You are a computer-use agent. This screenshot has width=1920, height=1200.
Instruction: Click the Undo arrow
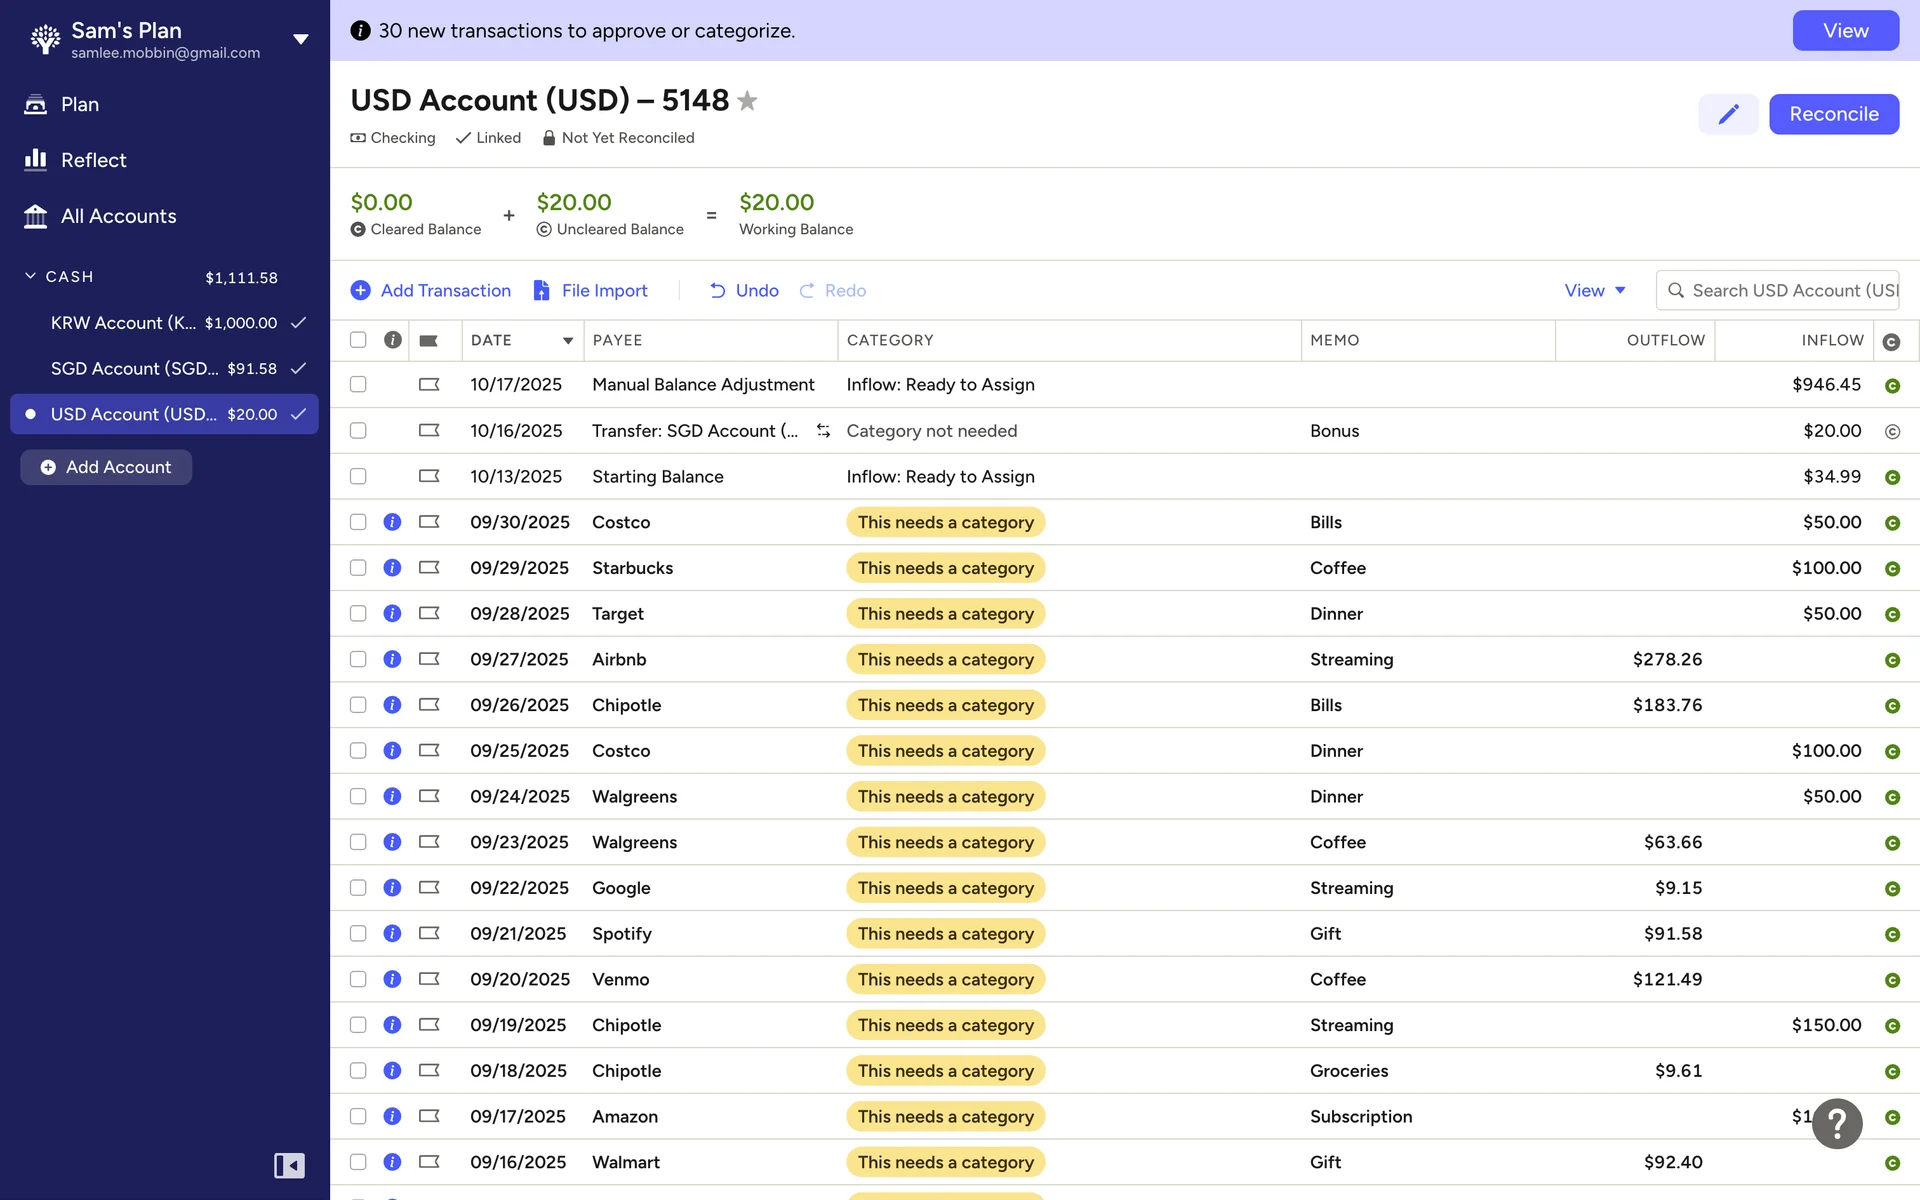717,290
